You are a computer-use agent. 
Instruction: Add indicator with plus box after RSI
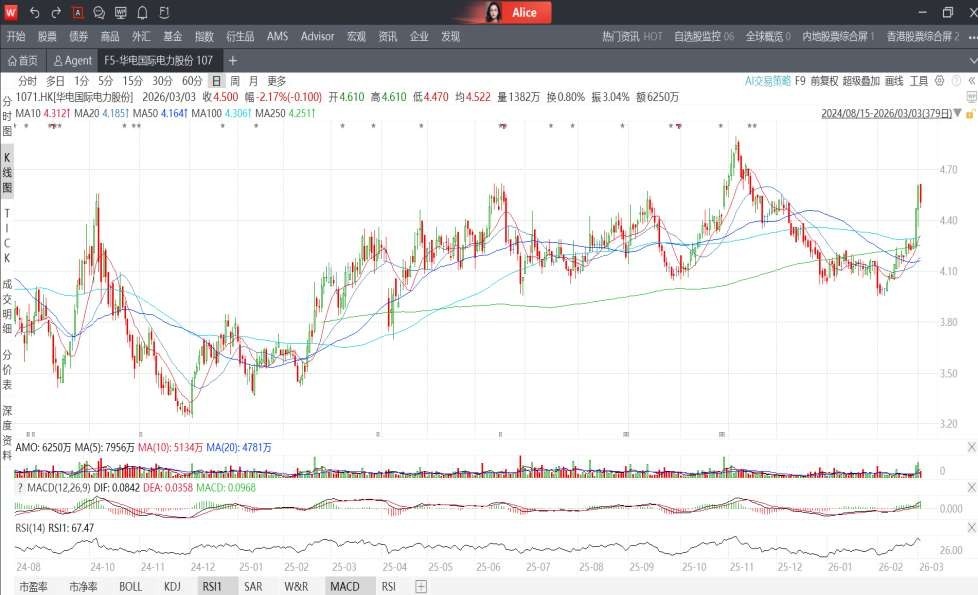click(421, 587)
